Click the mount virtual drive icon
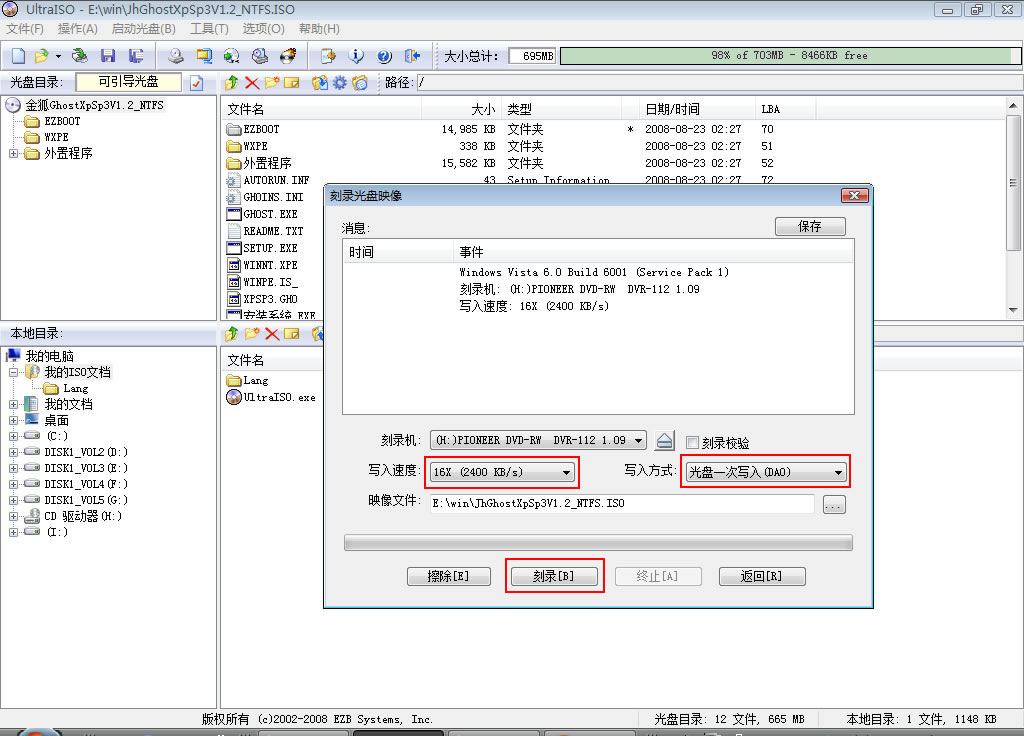This screenshot has width=1024, height=736. pos(260,56)
